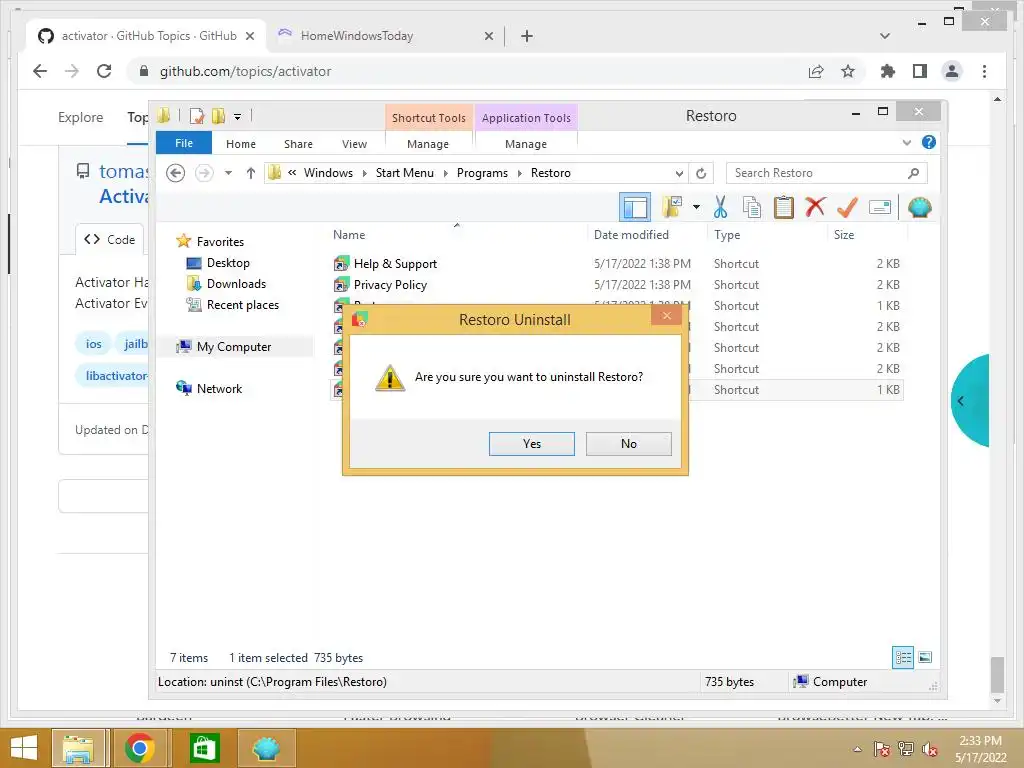
Task: Click the Explorer Back navigation arrow
Action: (175, 173)
